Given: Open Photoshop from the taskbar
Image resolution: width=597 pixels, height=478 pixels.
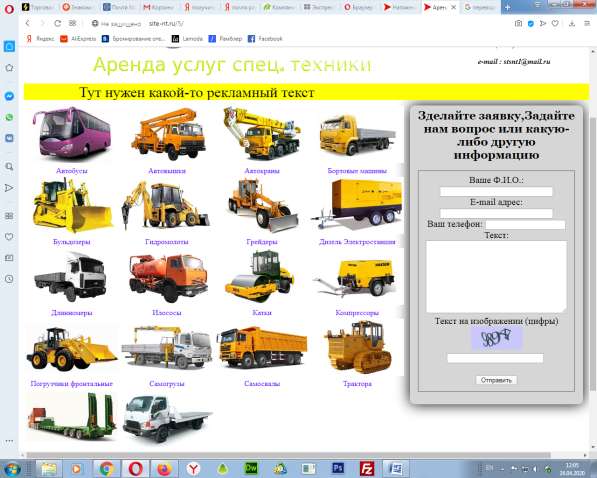Looking at the screenshot, I should (338, 468).
